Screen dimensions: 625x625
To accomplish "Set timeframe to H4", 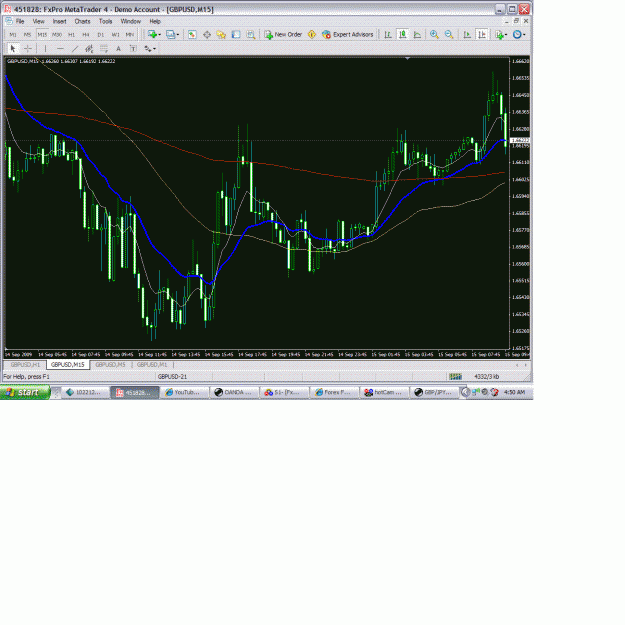I will (86, 35).
